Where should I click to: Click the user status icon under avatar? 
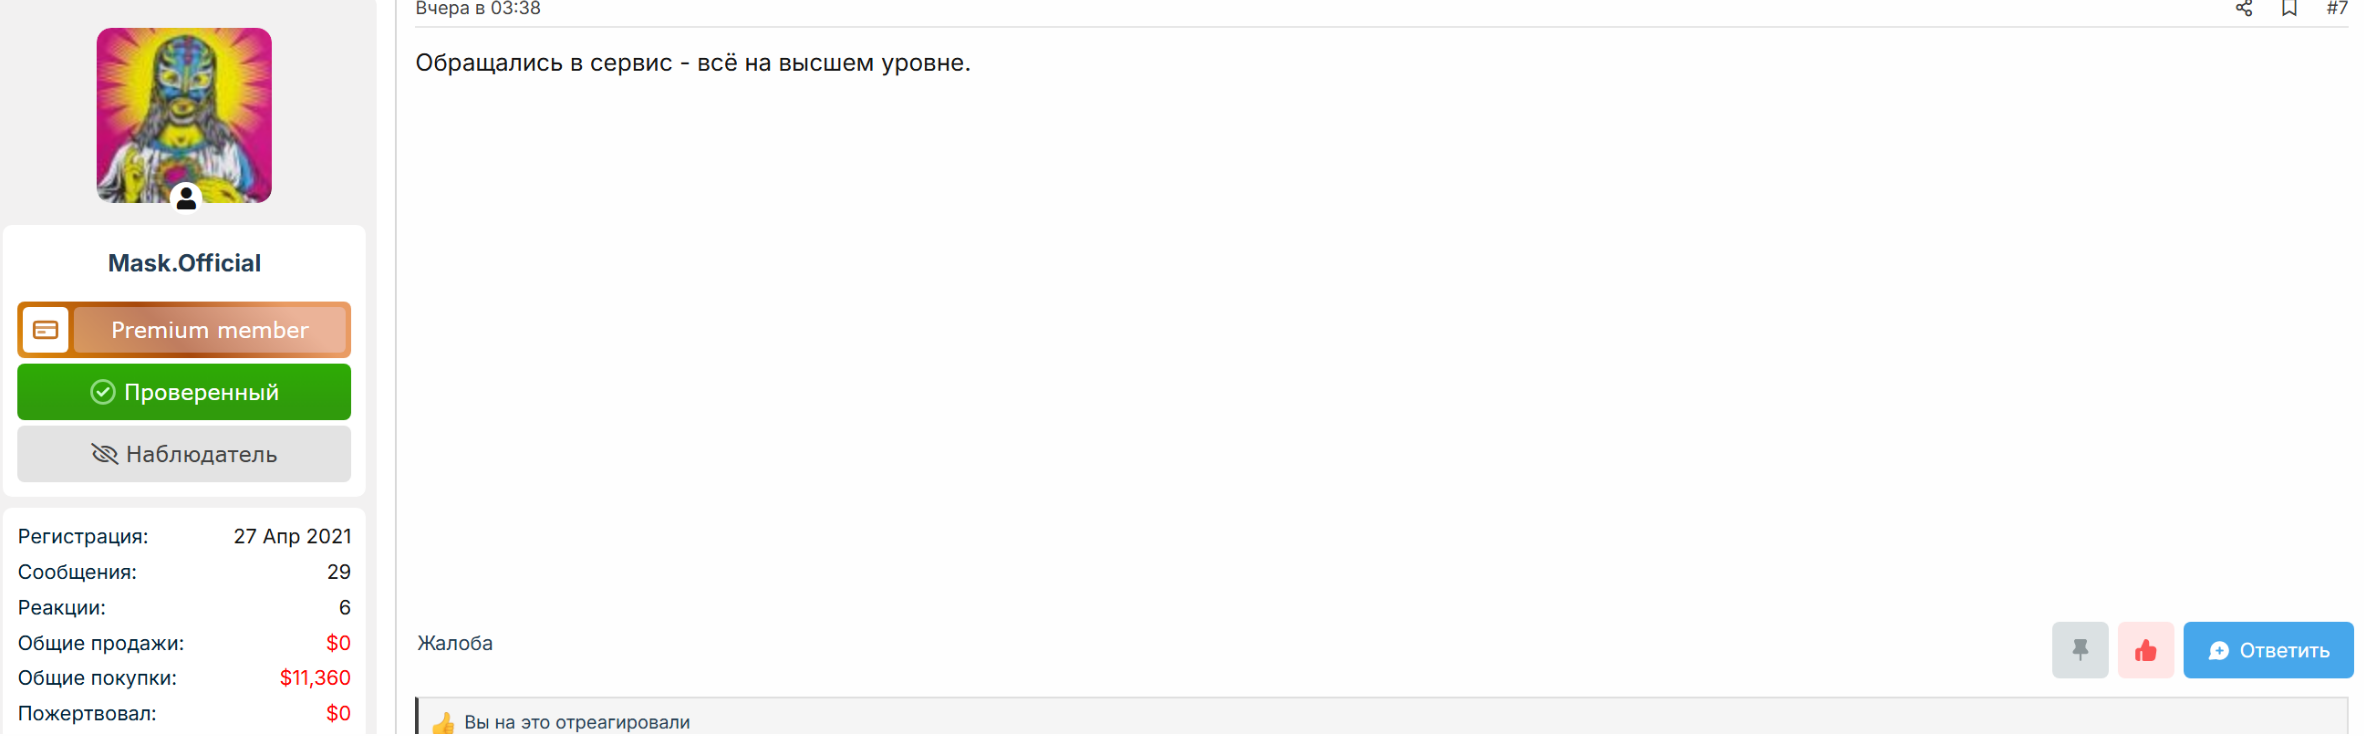pyautogui.click(x=186, y=199)
